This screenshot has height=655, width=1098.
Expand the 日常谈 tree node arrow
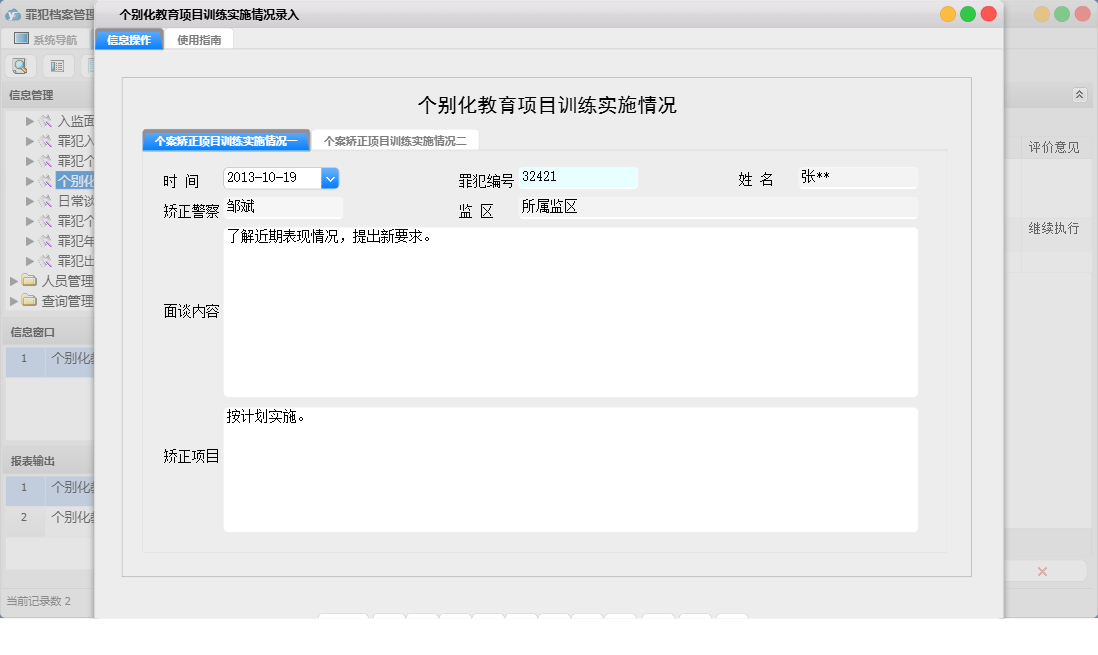[x=30, y=201]
